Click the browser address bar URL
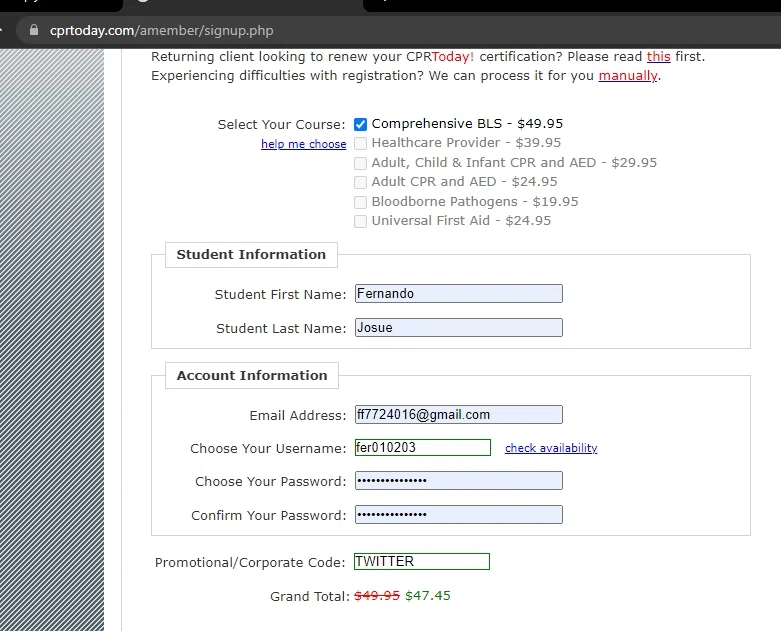The height and width of the screenshot is (631, 781). pos(161,30)
